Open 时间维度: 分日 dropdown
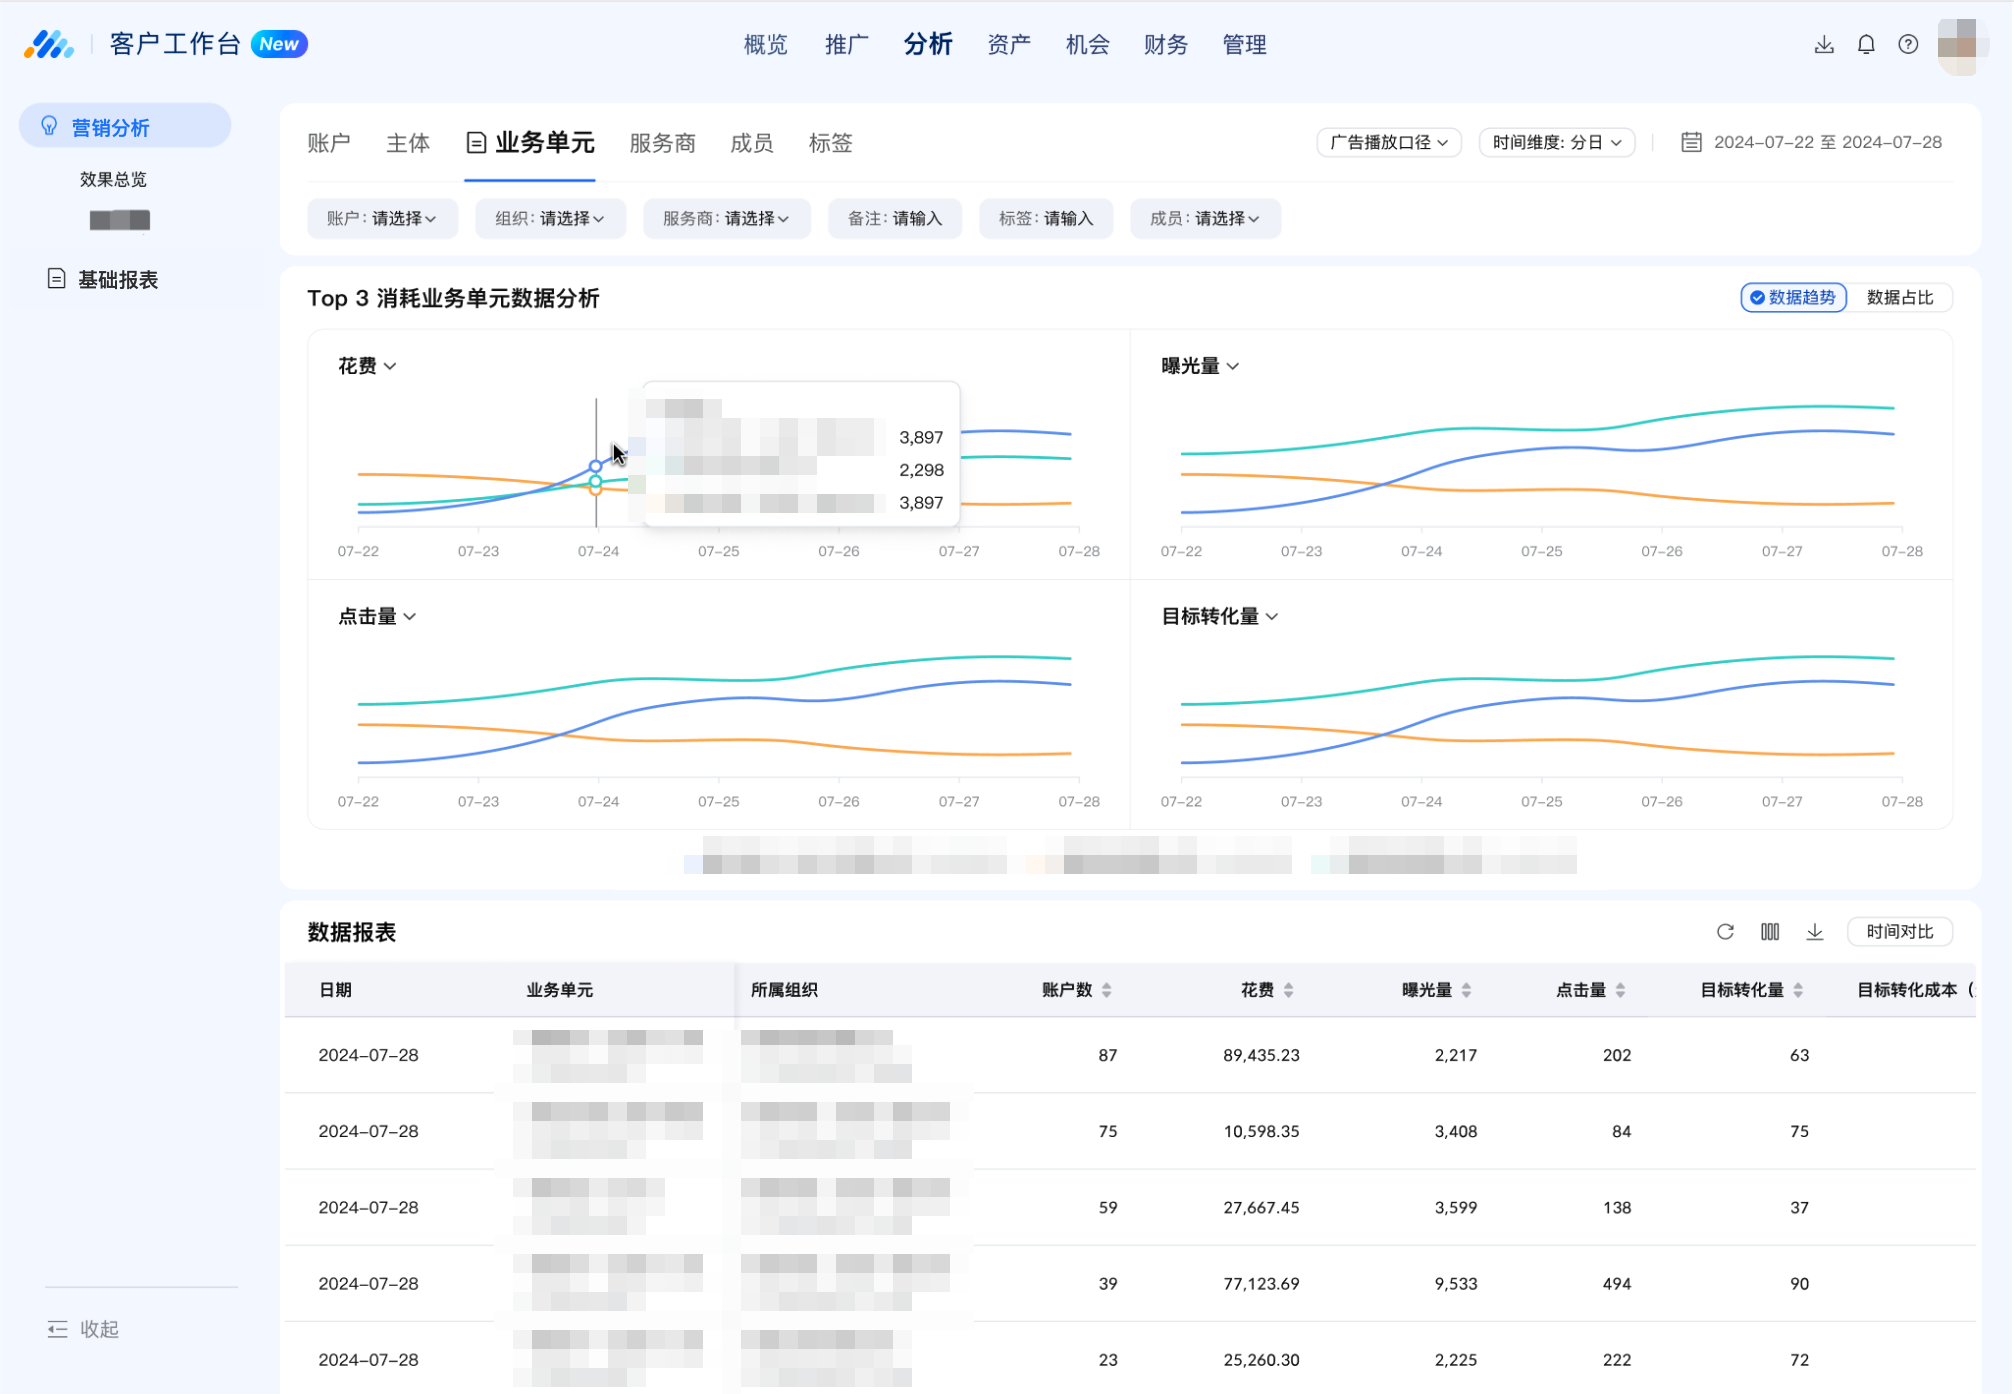This screenshot has width=2014, height=1394. coord(1557,142)
